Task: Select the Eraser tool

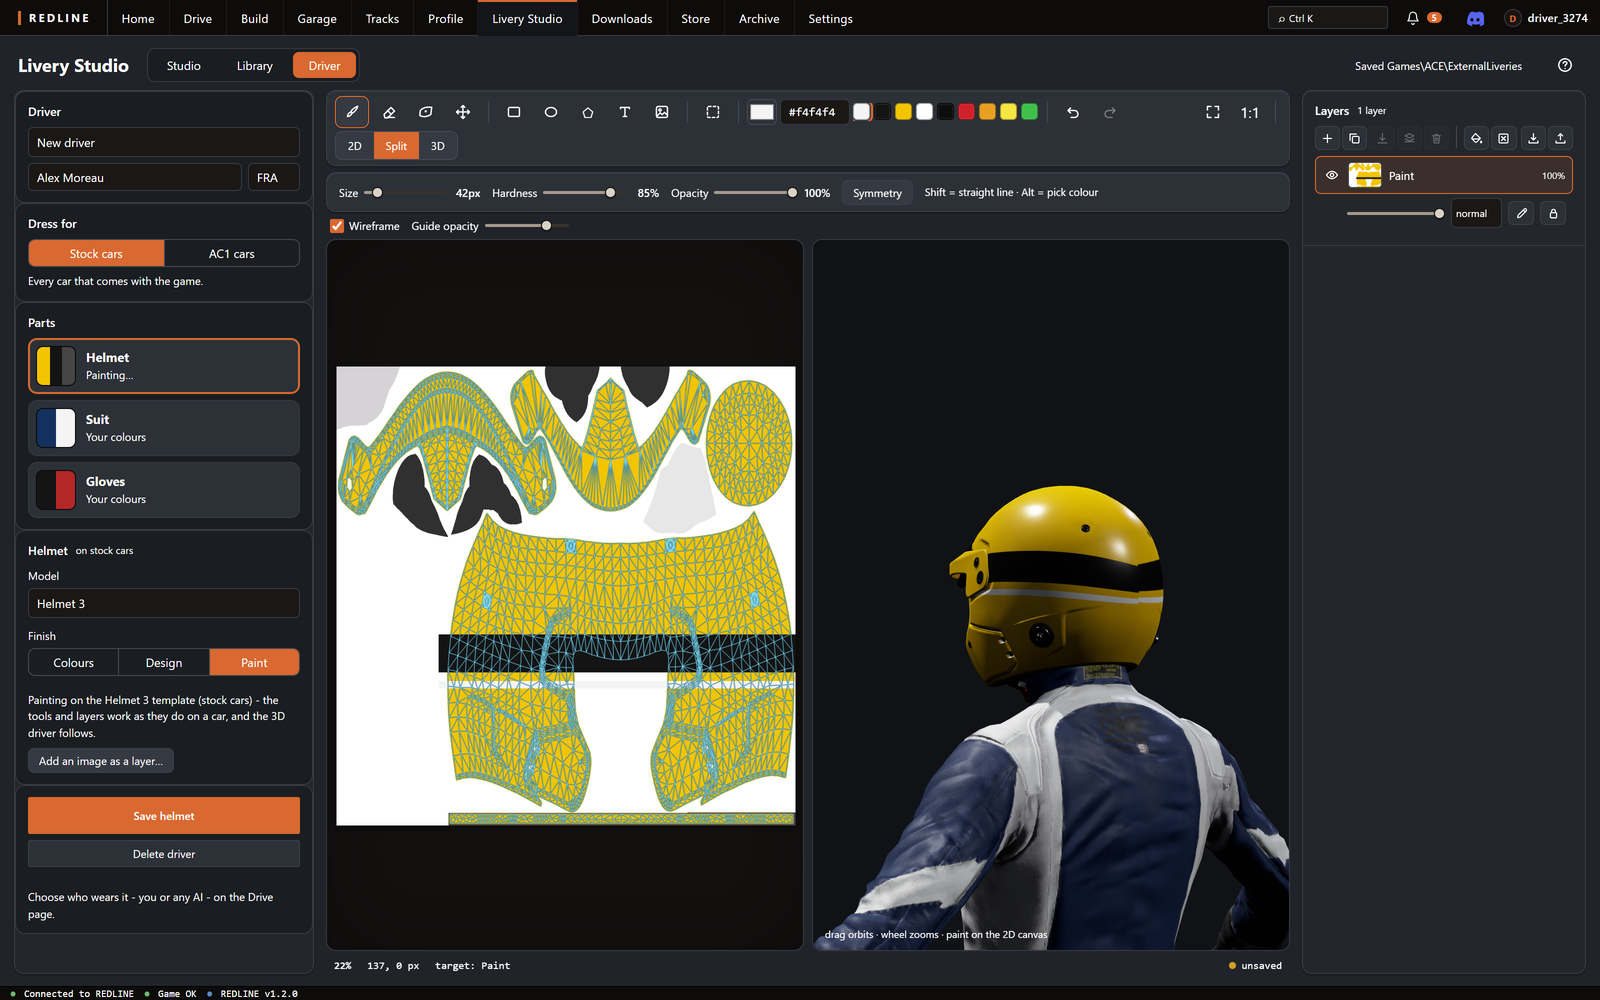Action: [389, 112]
